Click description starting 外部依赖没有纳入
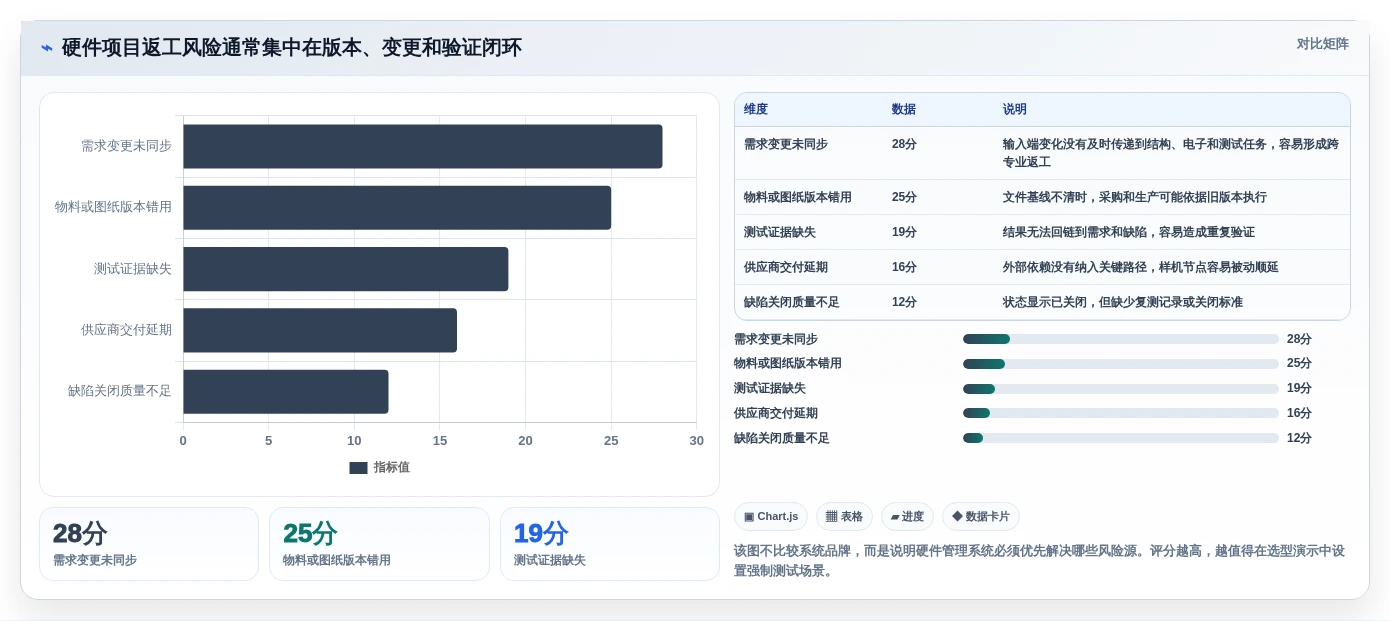 (1140, 267)
